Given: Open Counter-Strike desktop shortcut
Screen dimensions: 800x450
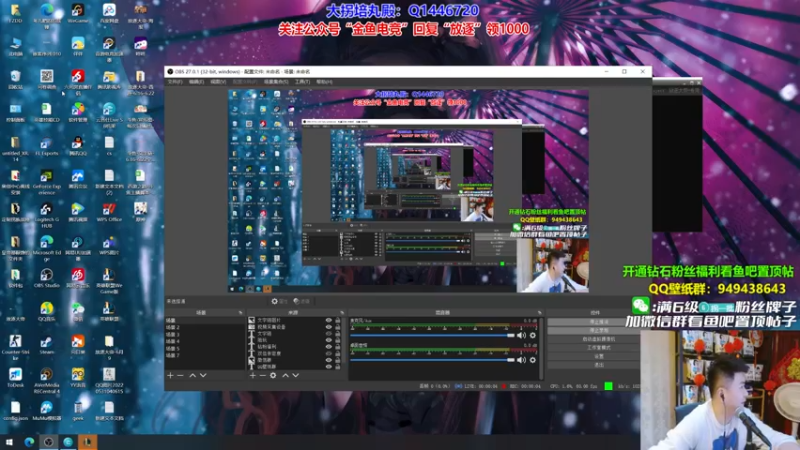Looking at the screenshot, I should pyautogui.click(x=15, y=347).
